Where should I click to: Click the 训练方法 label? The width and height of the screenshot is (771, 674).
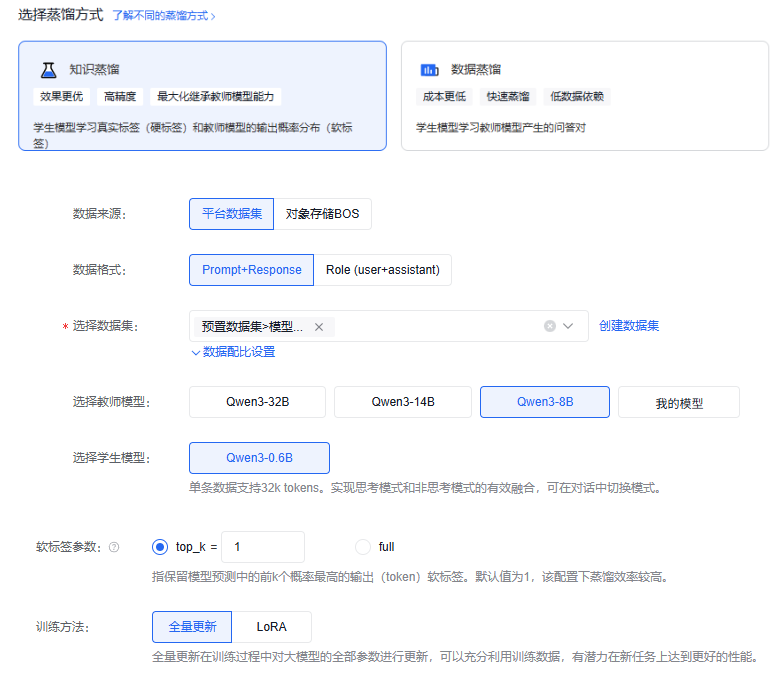coord(62,627)
